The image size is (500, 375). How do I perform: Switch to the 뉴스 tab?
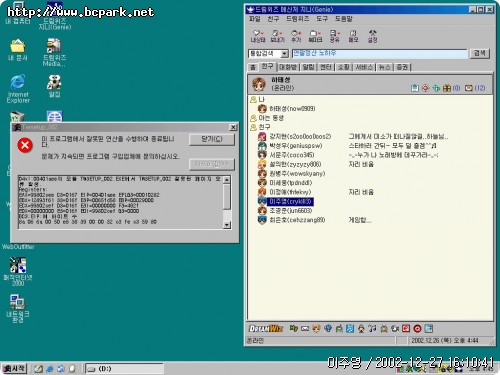click(x=385, y=67)
